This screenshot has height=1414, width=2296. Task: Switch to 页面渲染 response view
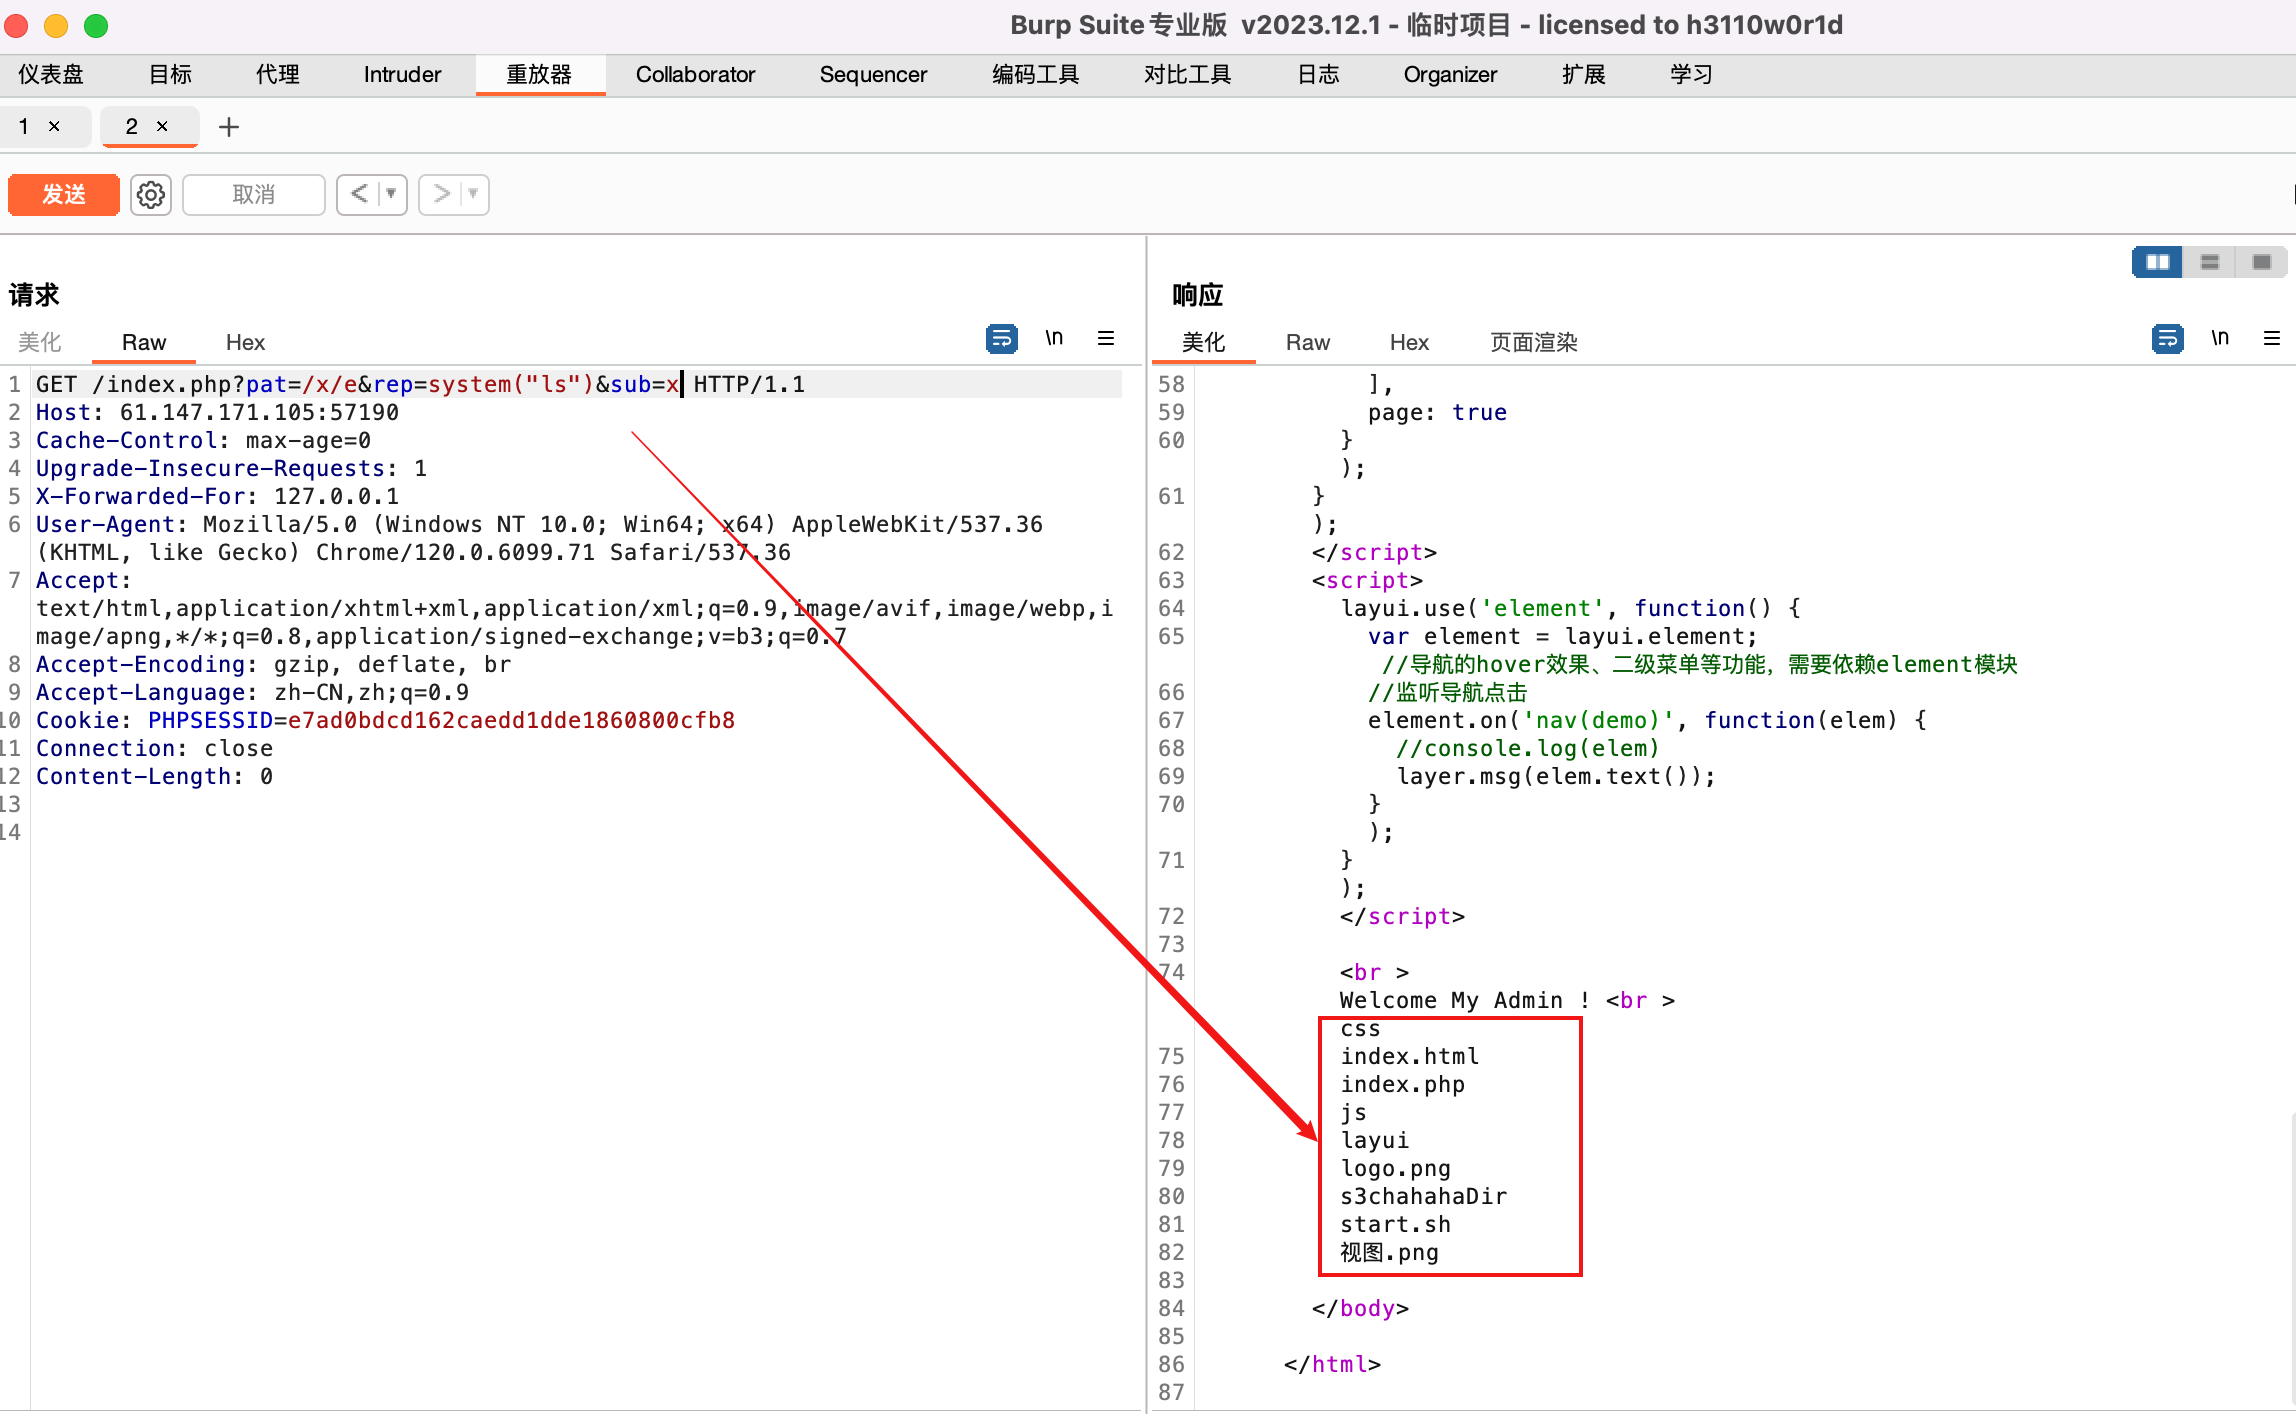click(1532, 342)
